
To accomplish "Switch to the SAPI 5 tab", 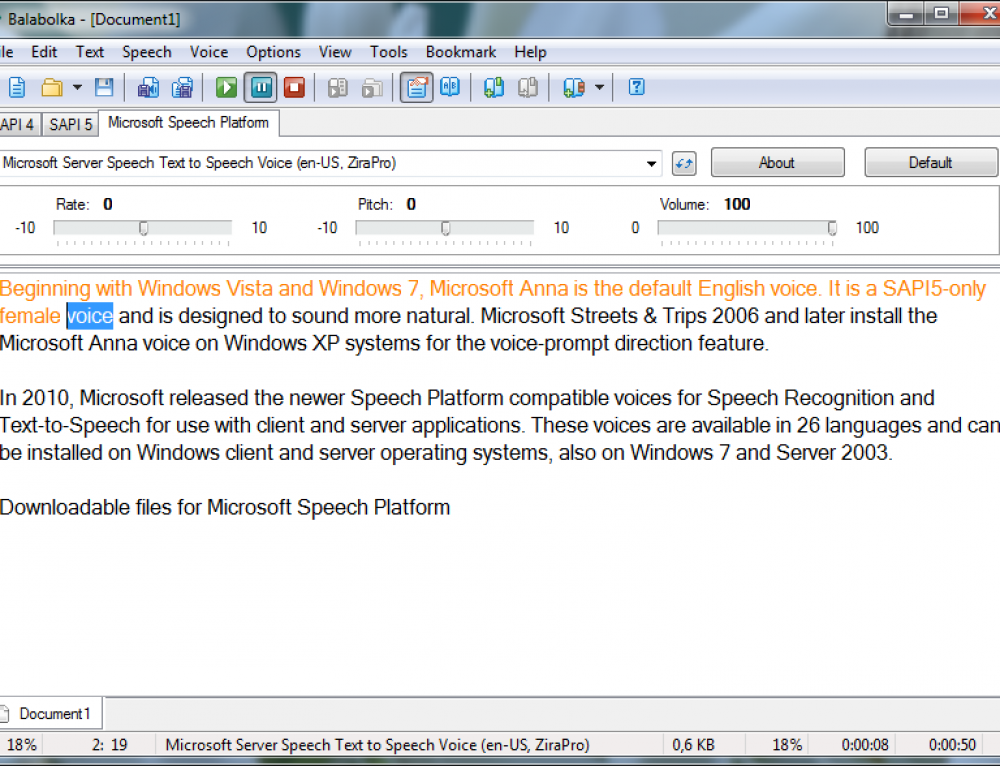I will pyautogui.click(x=71, y=124).
